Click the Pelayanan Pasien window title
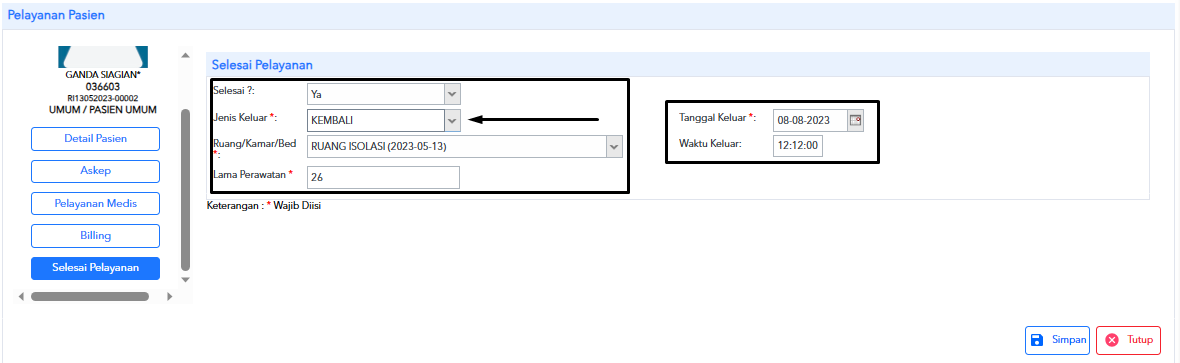Image resolution: width=1180 pixels, height=363 pixels. [56, 14]
